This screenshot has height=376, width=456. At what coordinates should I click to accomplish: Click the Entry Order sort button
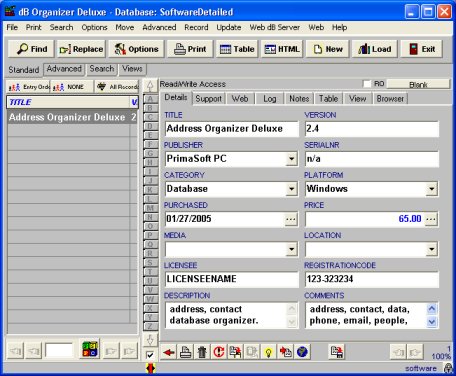(28, 87)
